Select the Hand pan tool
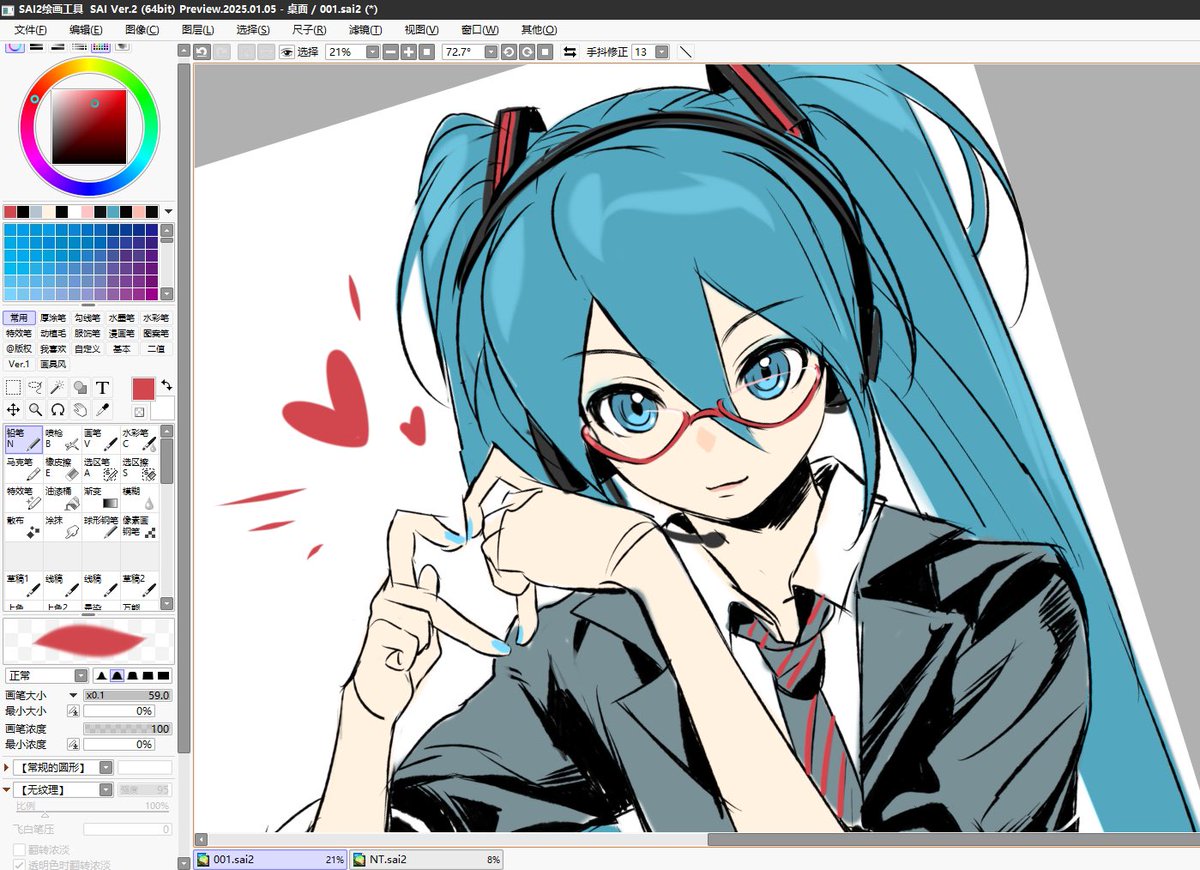 [80, 410]
